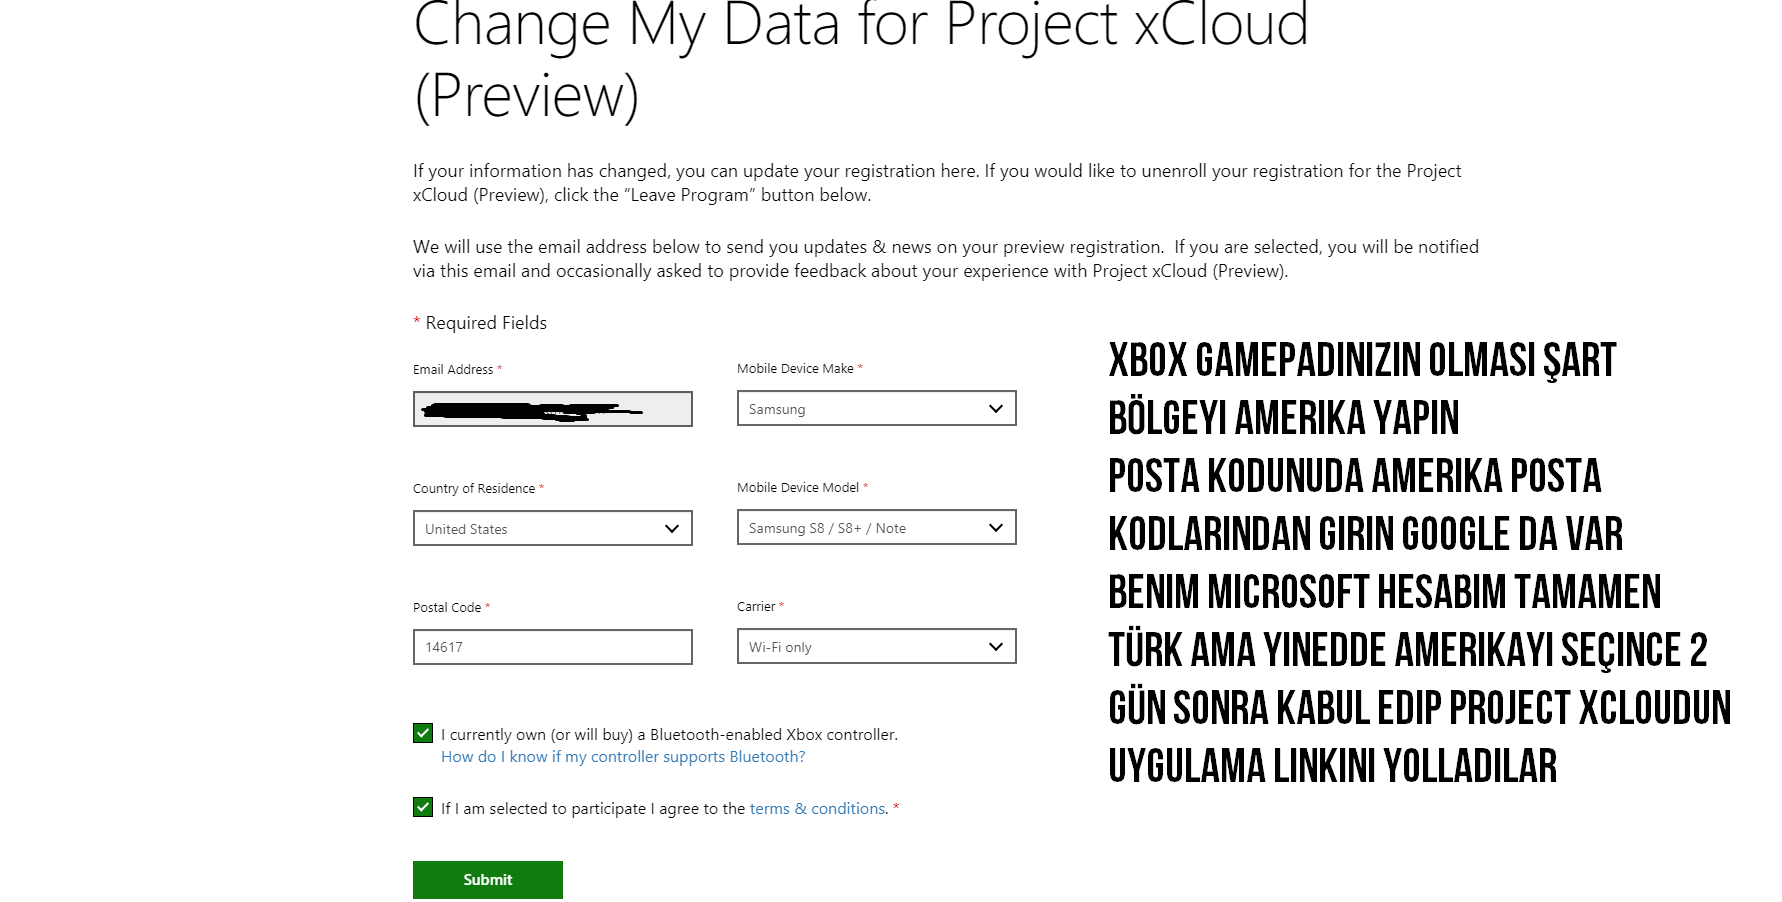This screenshot has height=902, width=1782.
Task: Open the controller supports Bluetooth help link
Action: 623,757
